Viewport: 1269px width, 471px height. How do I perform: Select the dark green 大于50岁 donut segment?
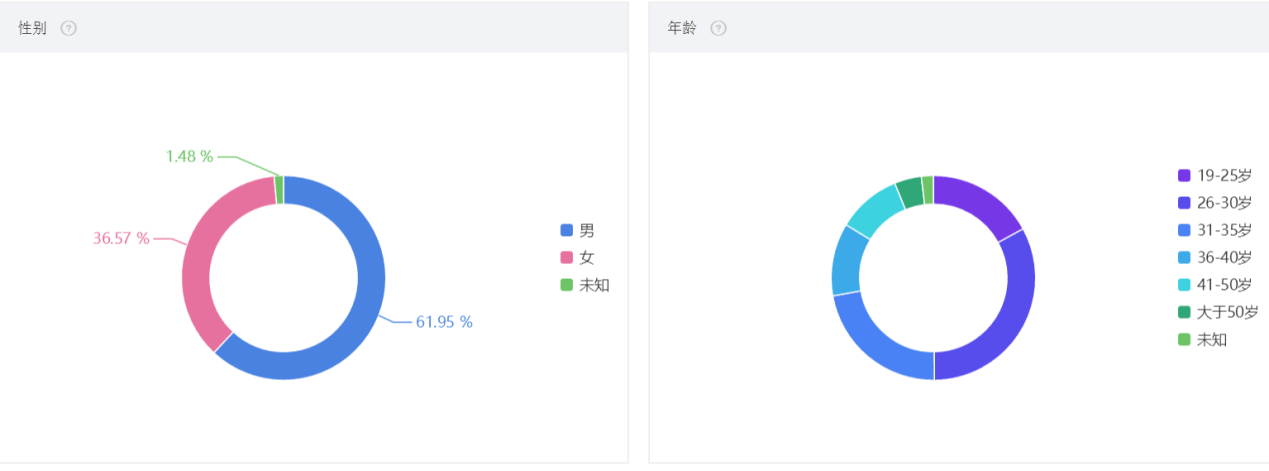[x=910, y=192]
